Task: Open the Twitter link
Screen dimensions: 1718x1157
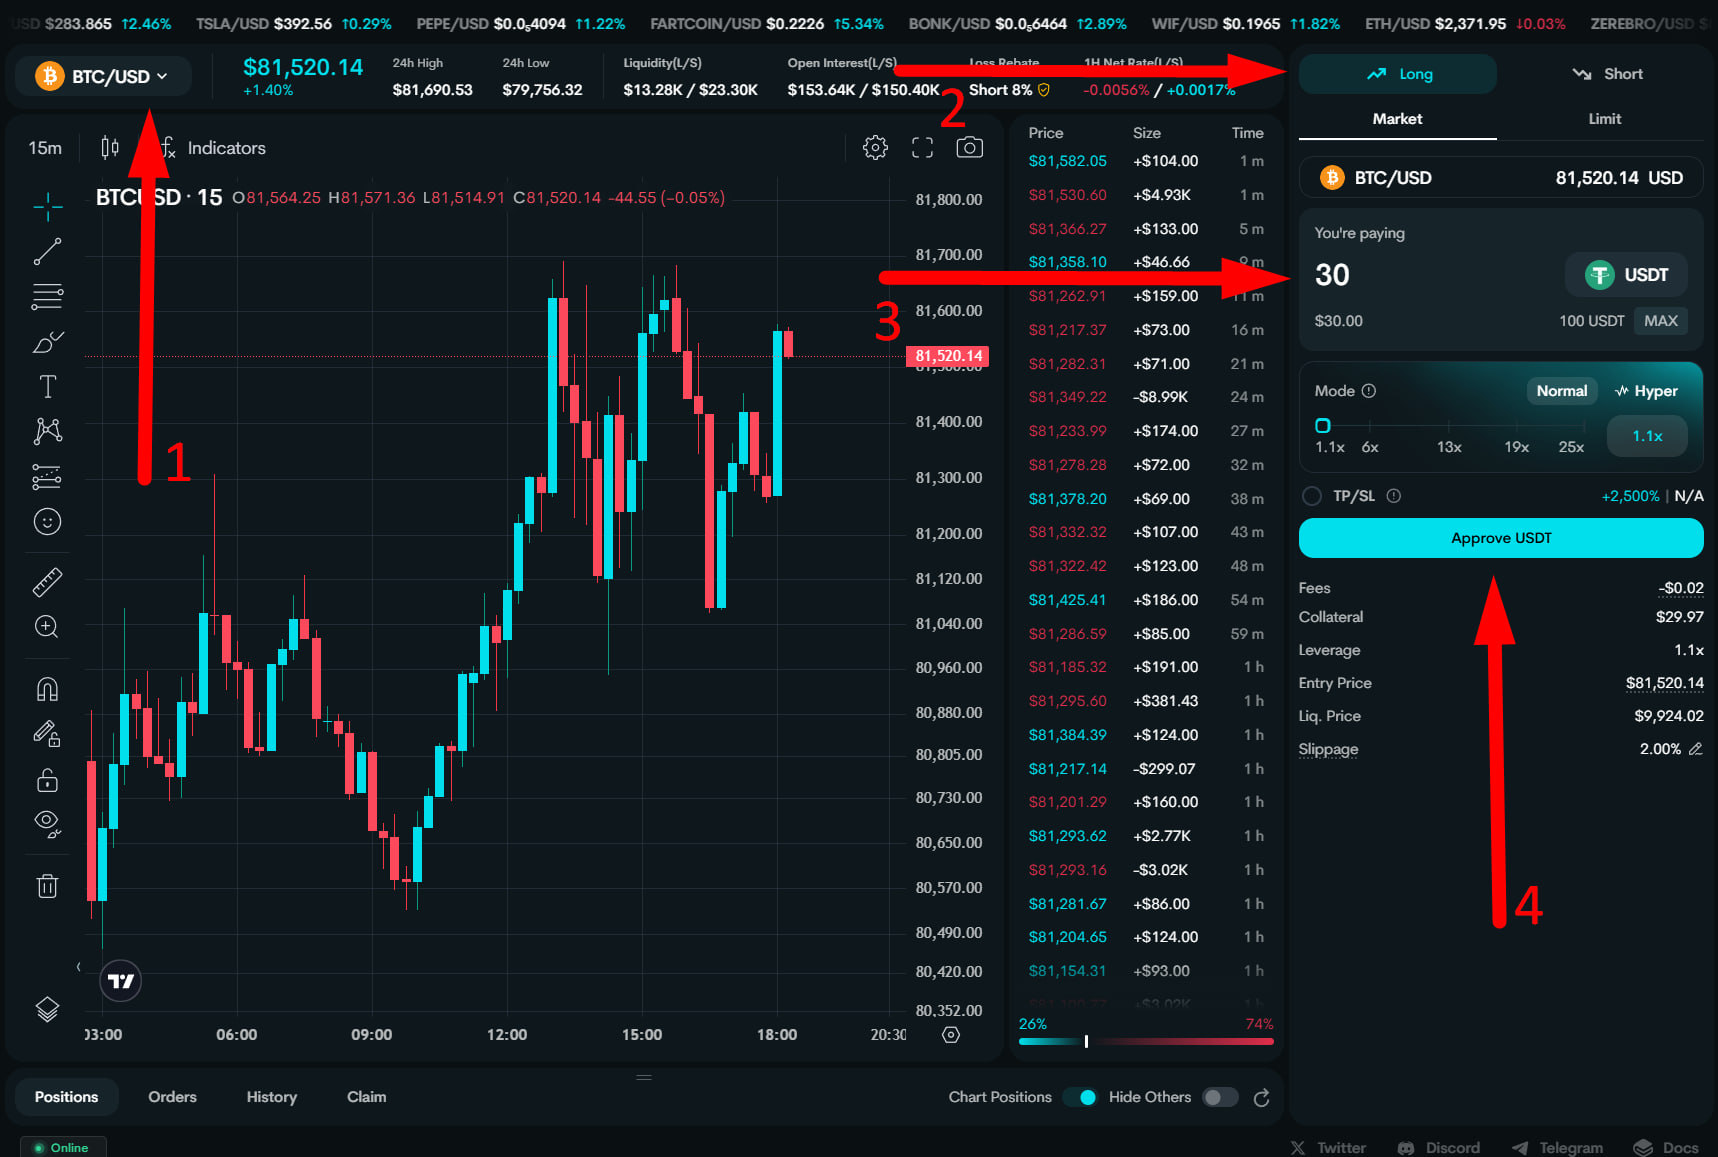Action: click(1328, 1147)
